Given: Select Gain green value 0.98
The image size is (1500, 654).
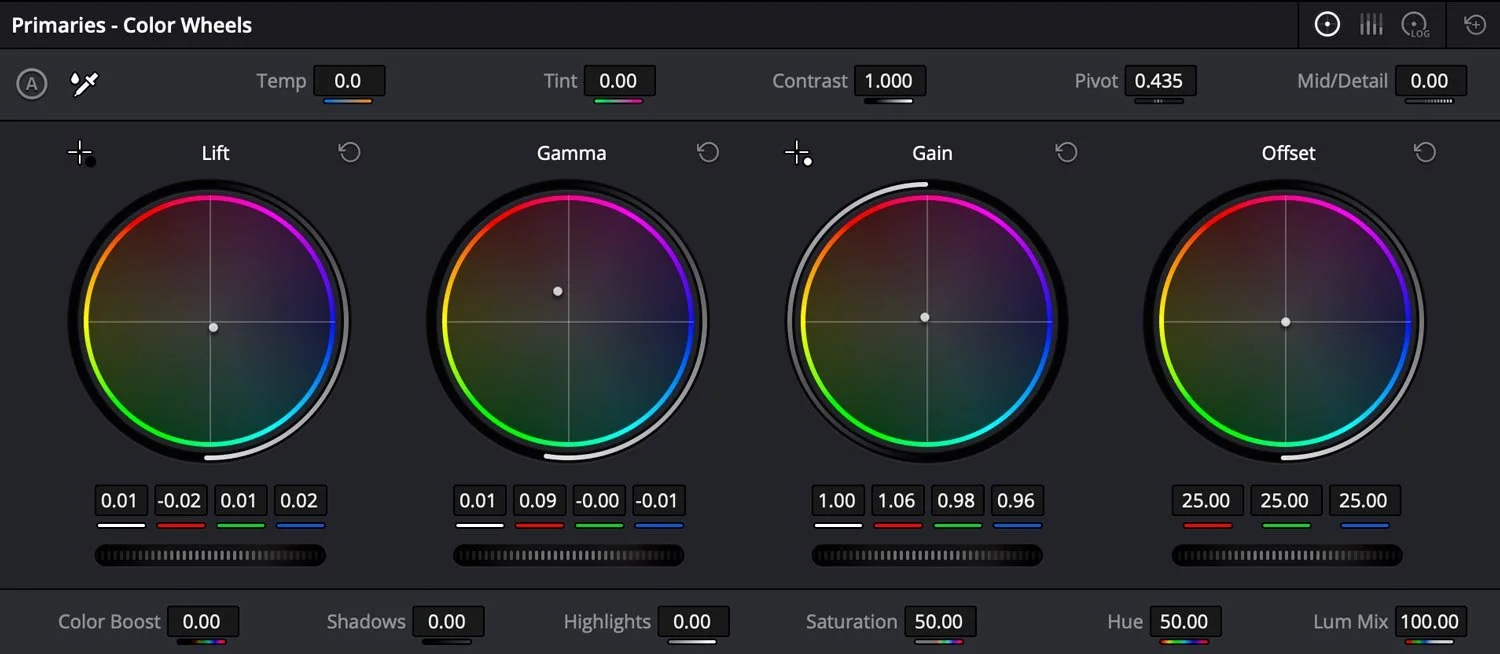Looking at the screenshot, I should tap(957, 500).
